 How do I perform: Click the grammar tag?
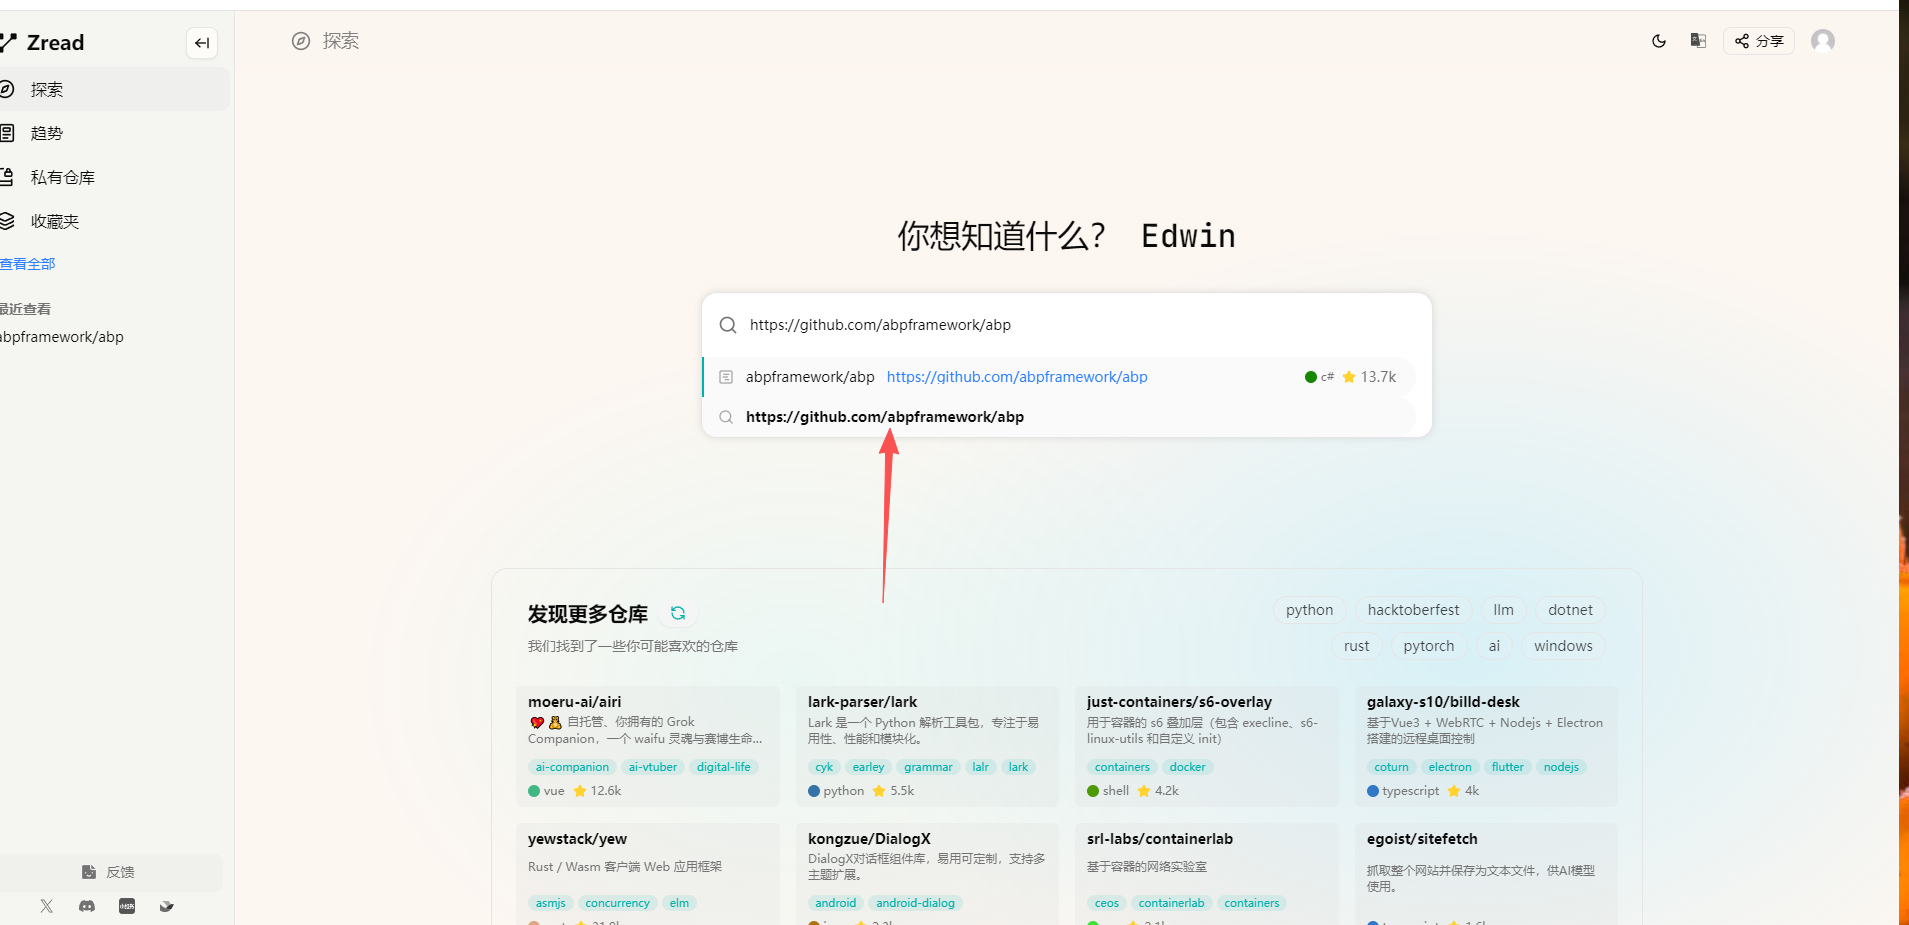pyautogui.click(x=928, y=767)
